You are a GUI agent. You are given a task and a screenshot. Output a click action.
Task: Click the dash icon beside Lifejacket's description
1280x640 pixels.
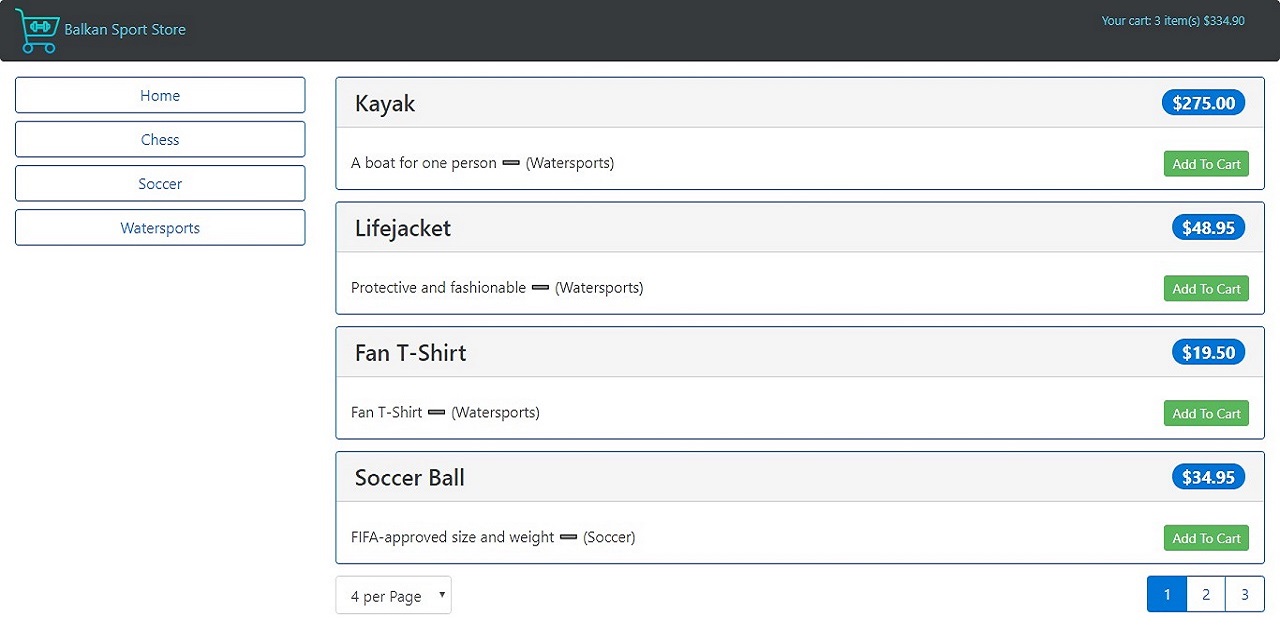pyautogui.click(x=540, y=288)
